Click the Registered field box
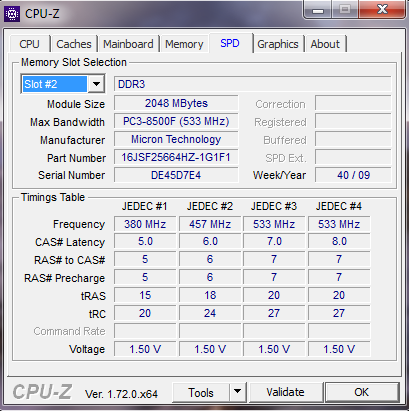 pos(353,121)
